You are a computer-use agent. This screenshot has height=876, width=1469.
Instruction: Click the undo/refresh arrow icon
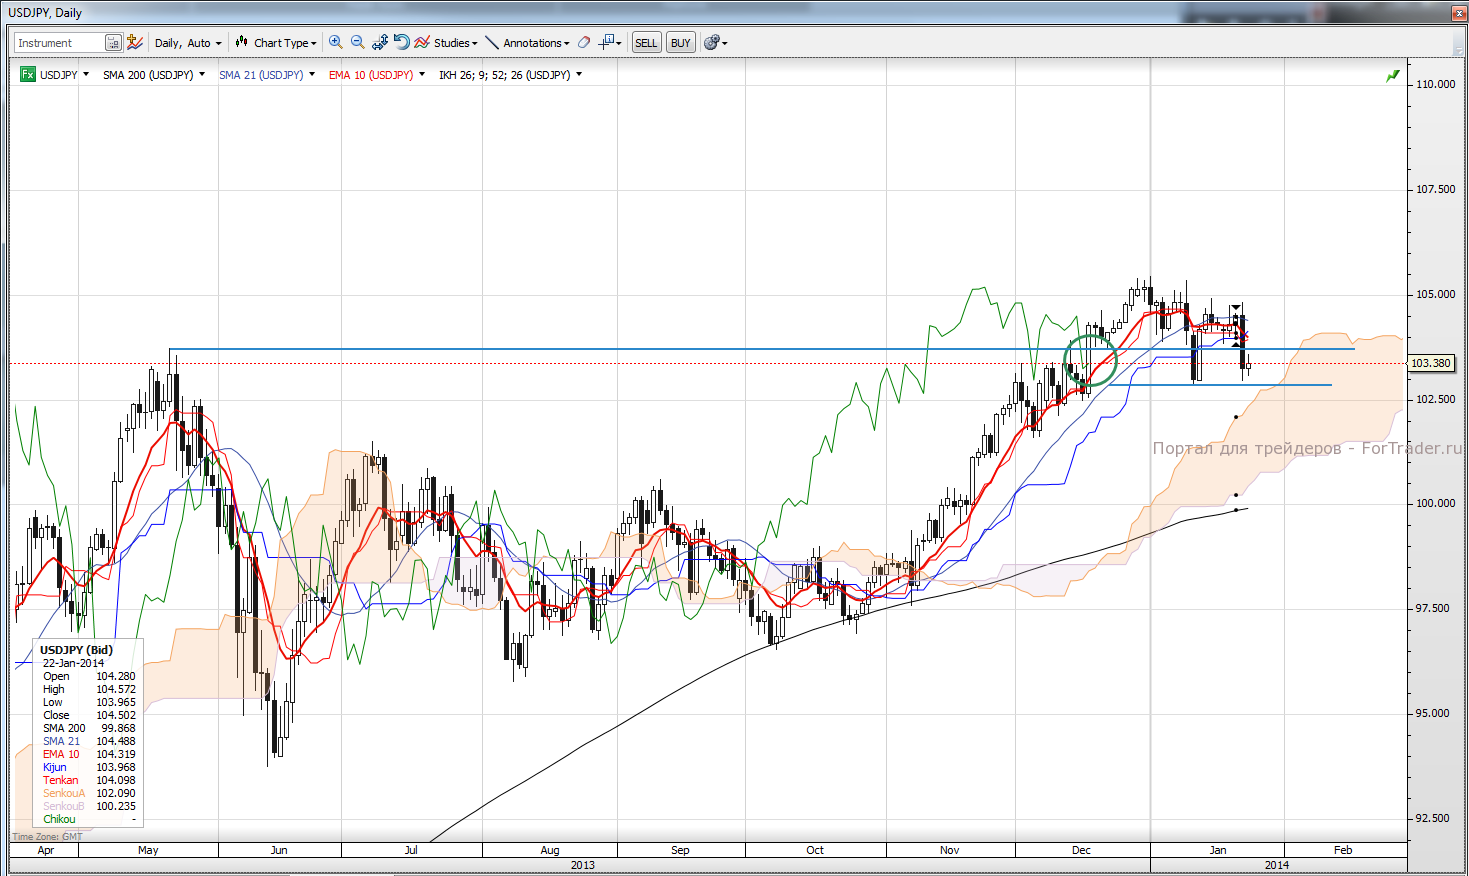pyautogui.click(x=401, y=42)
